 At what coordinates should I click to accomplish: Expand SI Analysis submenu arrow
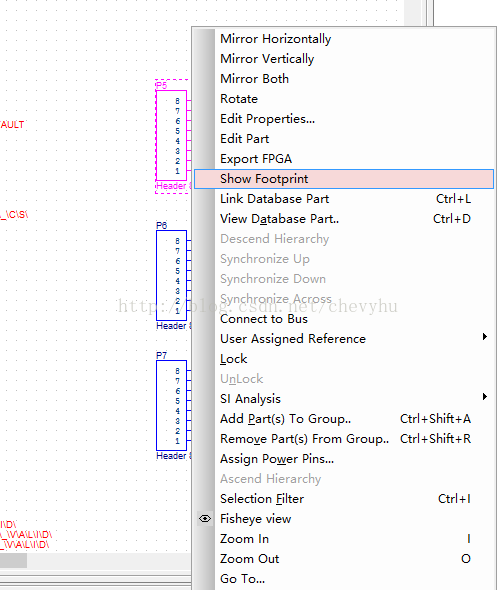pos(485,397)
